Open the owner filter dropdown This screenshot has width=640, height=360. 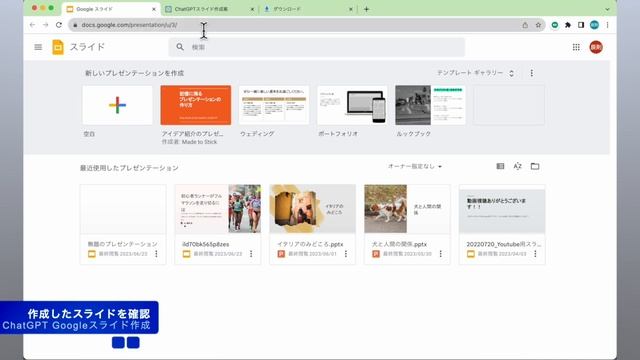[x=415, y=167]
